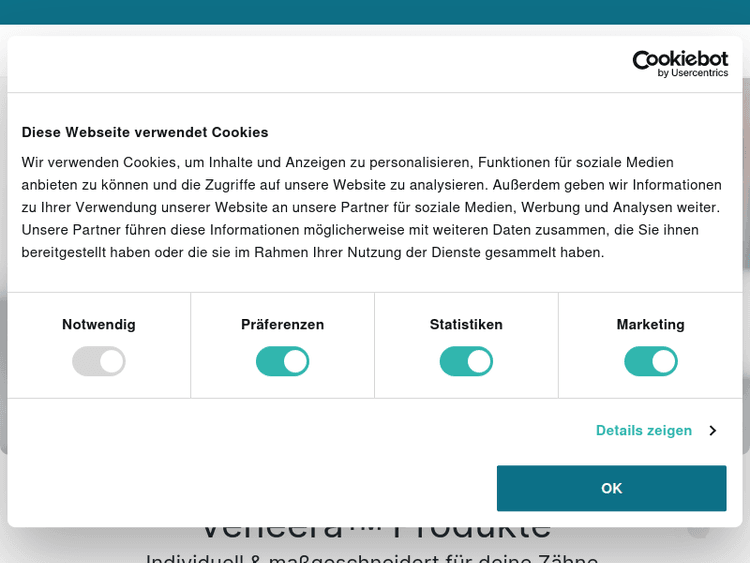Image resolution: width=750 pixels, height=563 pixels.
Task: Click the teal header bar behind the dialog
Action: pyautogui.click(x=375, y=14)
